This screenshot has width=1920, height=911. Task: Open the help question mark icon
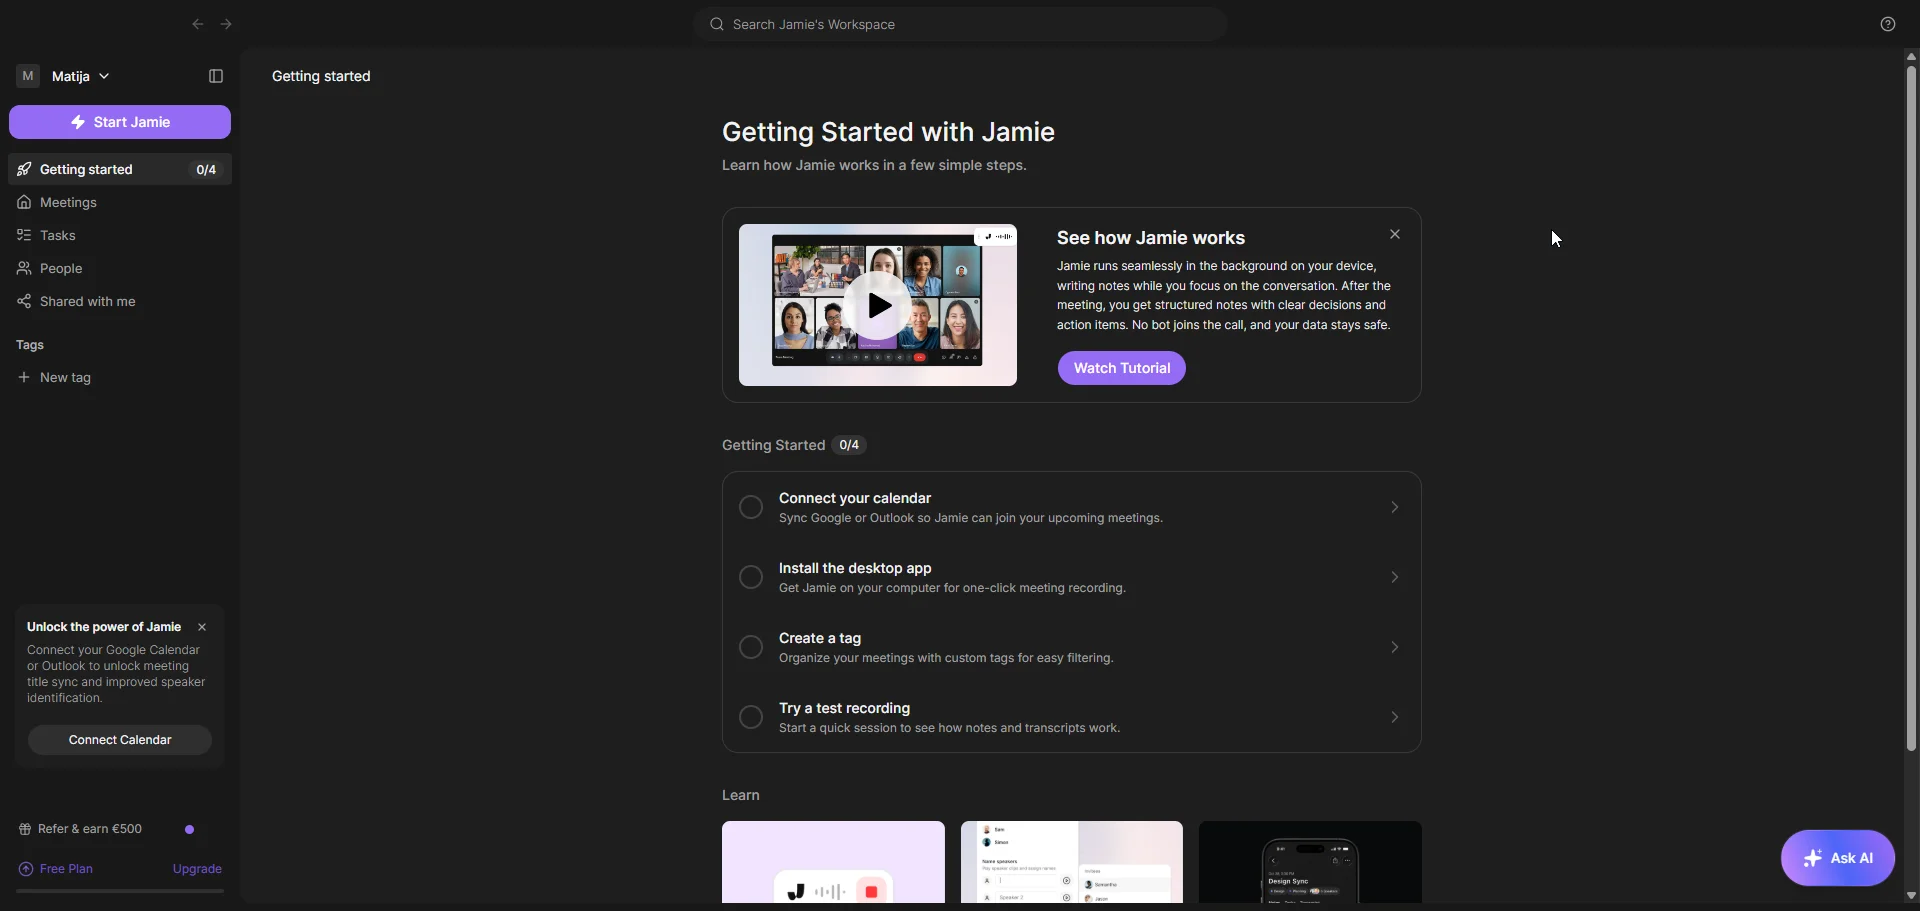[x=1888, y=24]
